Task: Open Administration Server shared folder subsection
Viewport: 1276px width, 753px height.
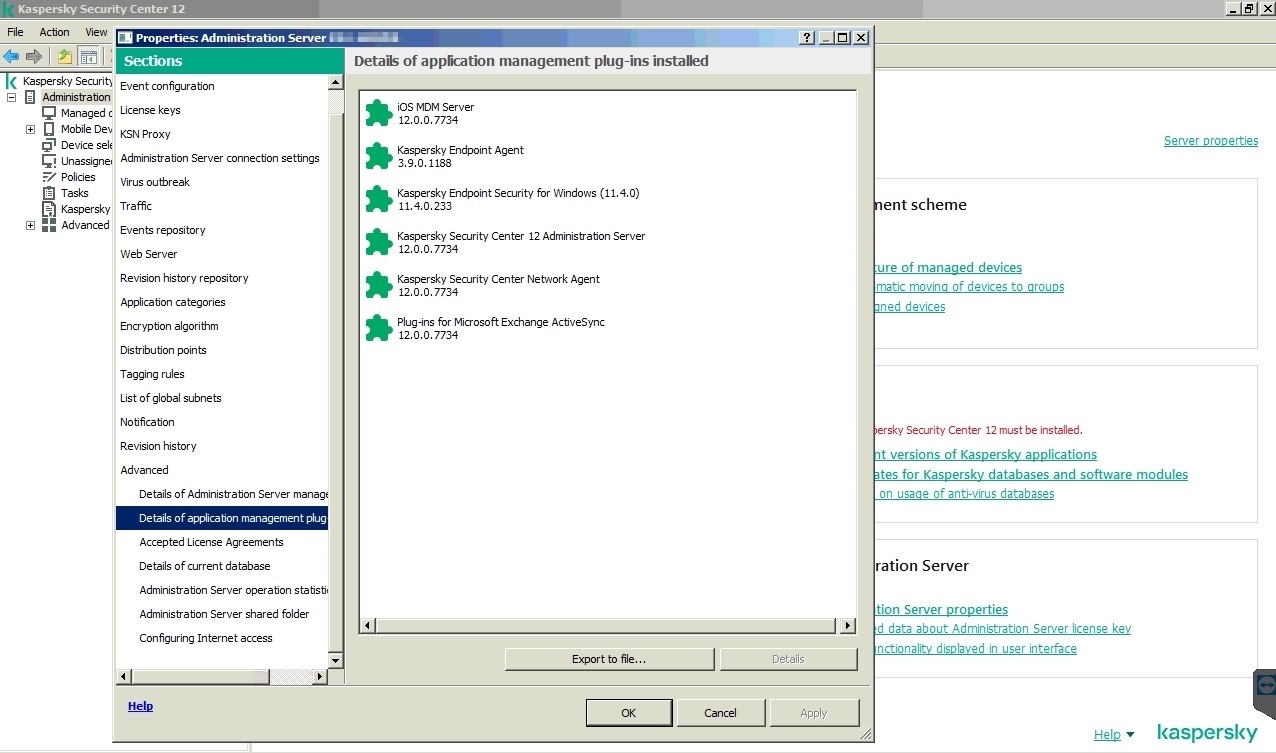Action: (x=222, y=614)
